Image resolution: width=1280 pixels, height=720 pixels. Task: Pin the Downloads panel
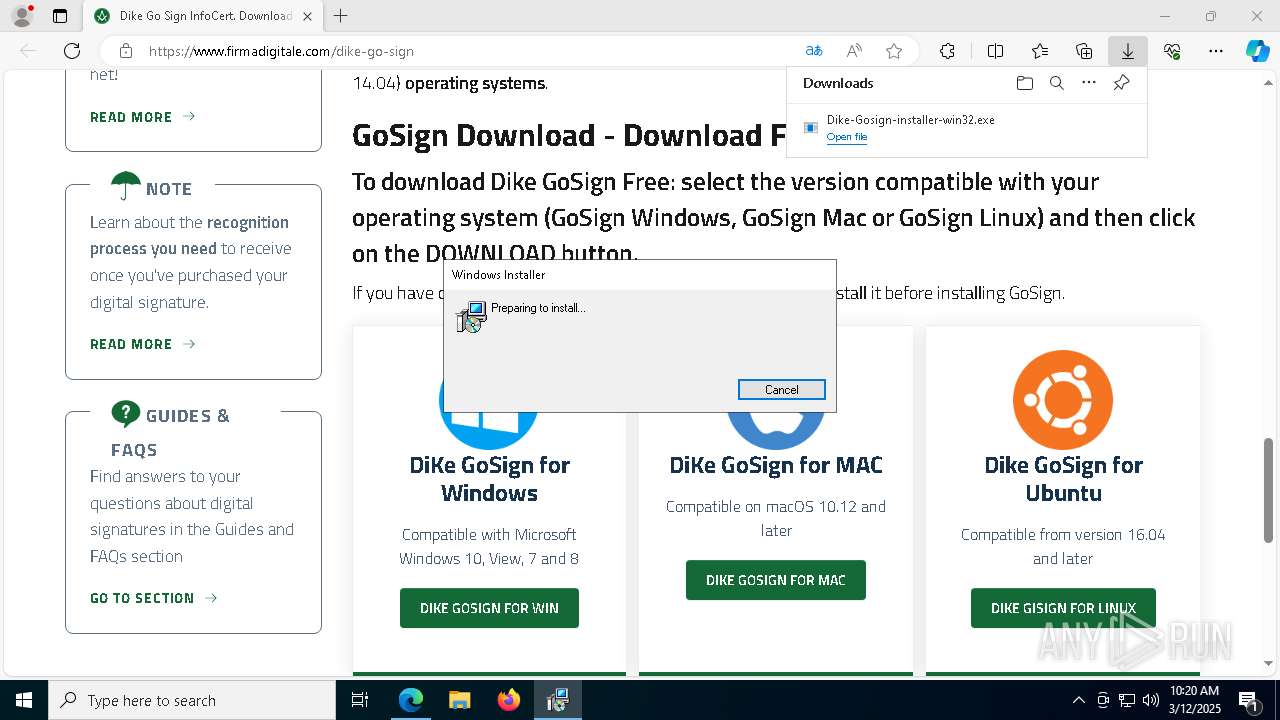1121,83
